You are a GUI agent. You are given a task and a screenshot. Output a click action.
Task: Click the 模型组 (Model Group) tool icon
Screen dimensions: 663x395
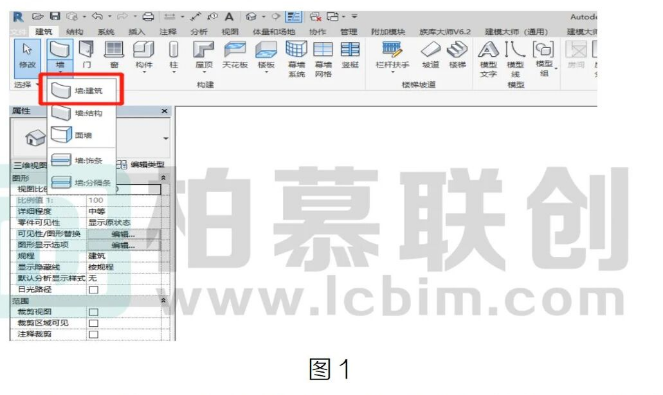544,49
